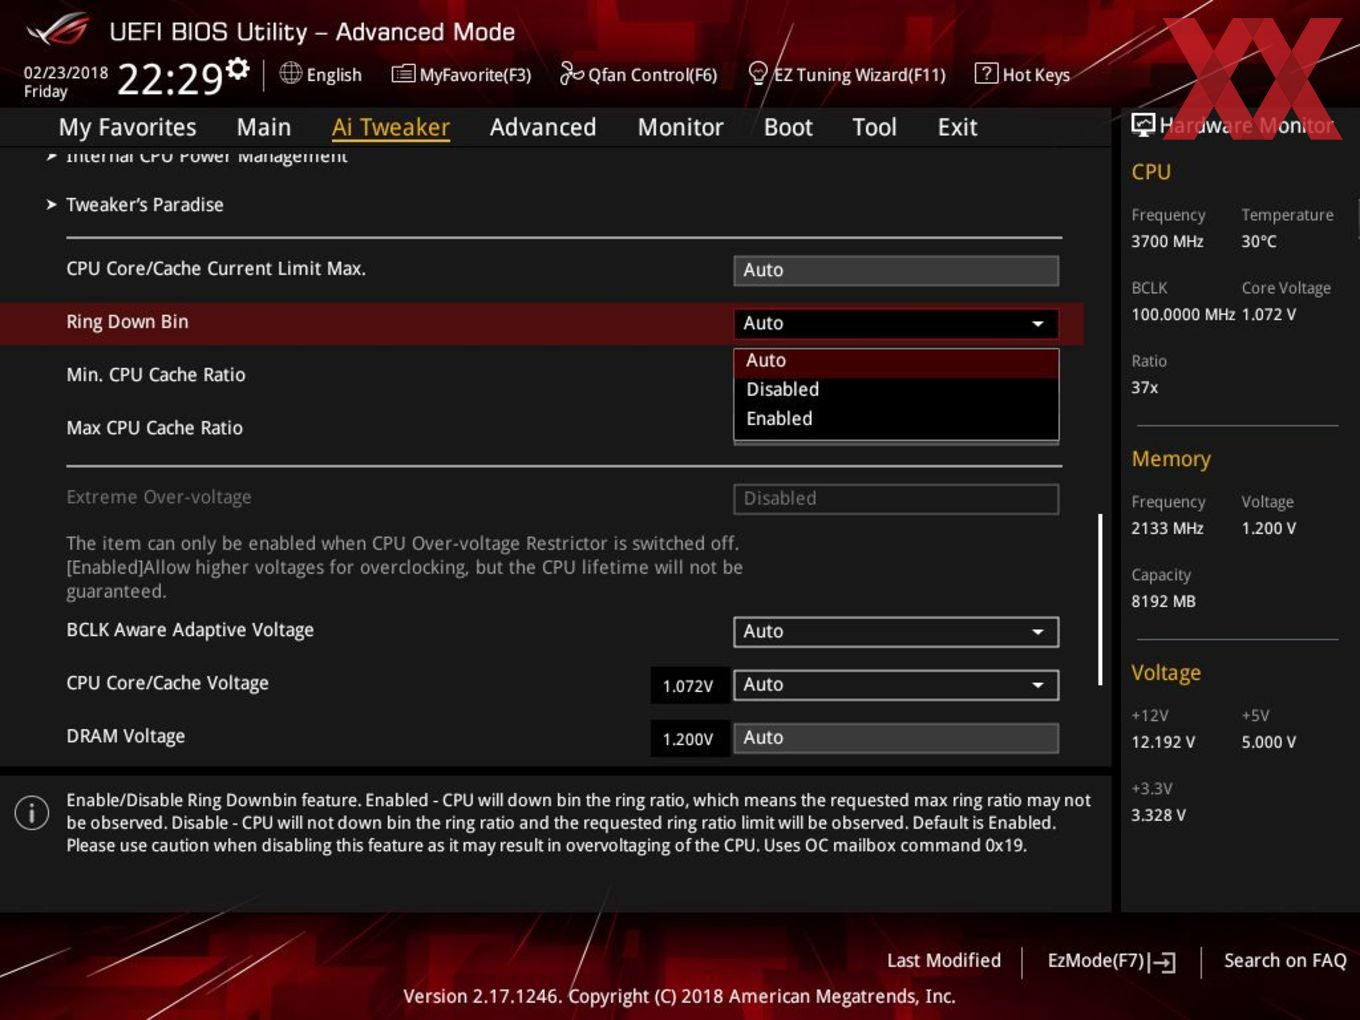Select the Max CPU Cache Ratio row
Image resolution: width=1360 pixels, height=1020 pixels.
point(155,428)
